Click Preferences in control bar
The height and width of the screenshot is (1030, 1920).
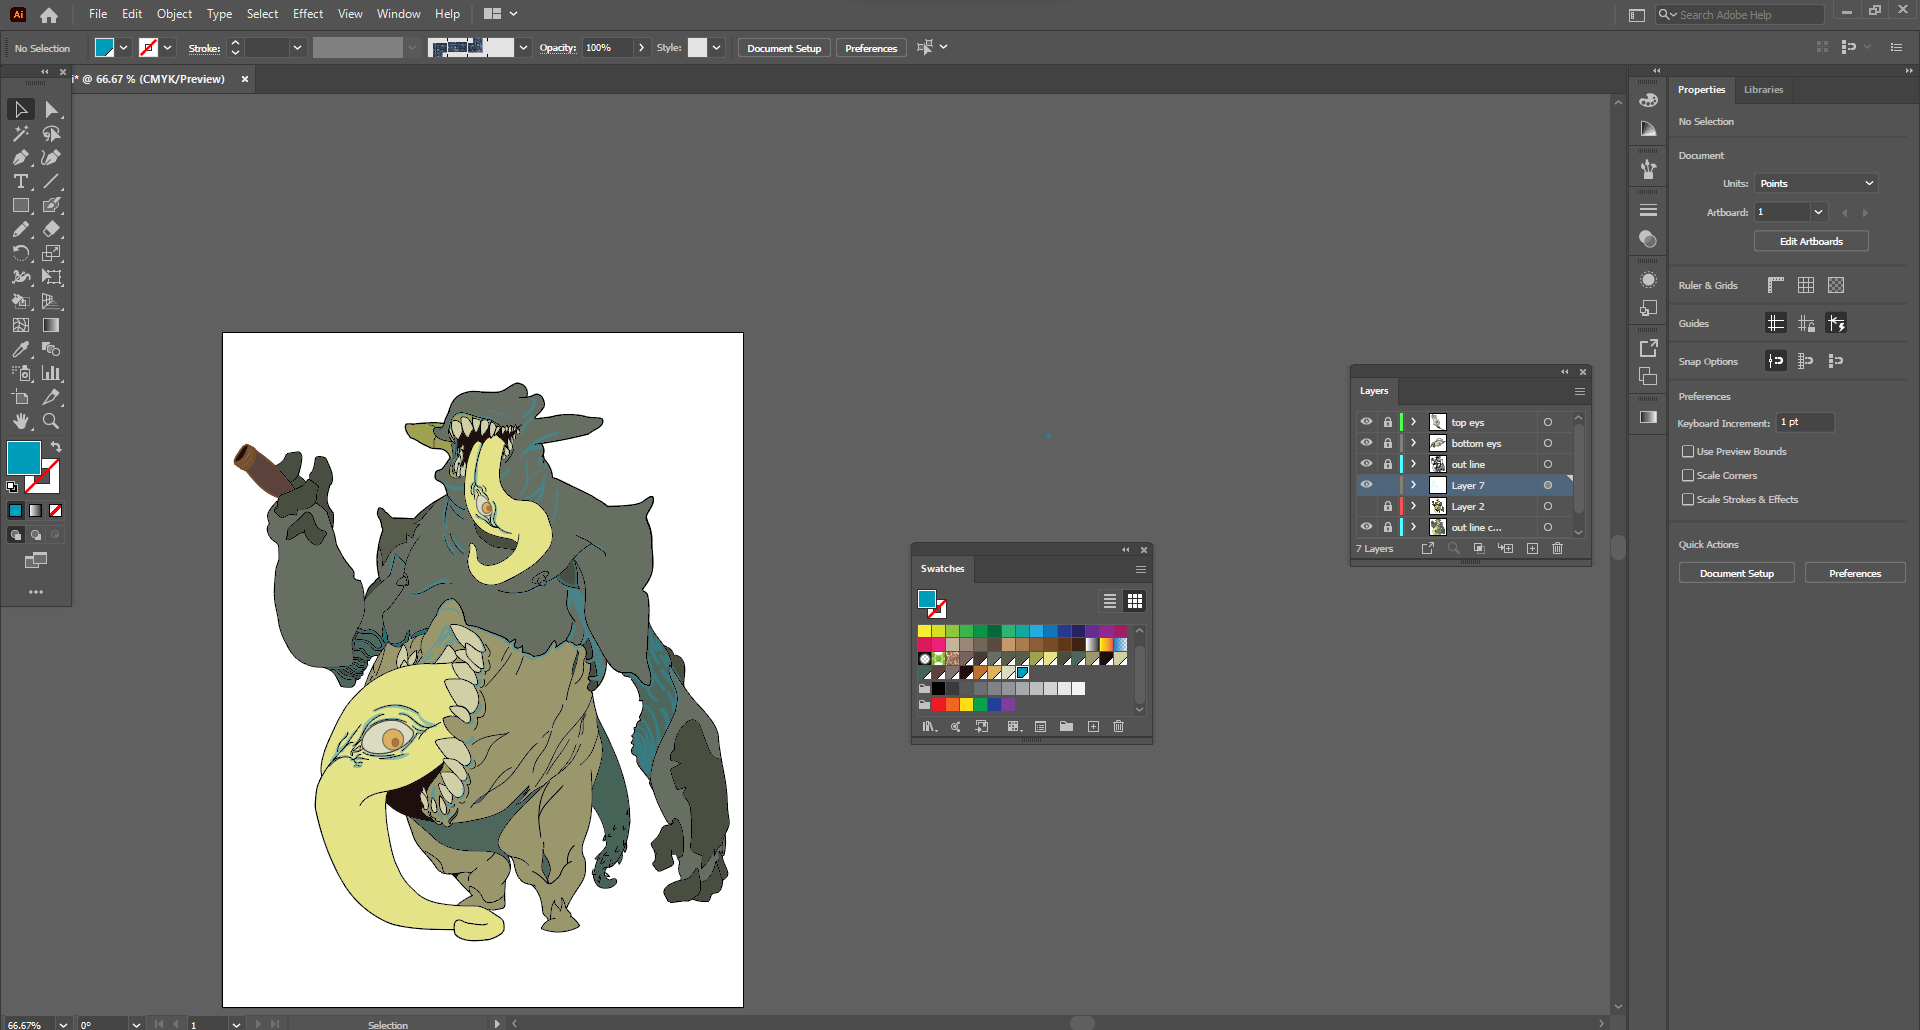(871, 48)
